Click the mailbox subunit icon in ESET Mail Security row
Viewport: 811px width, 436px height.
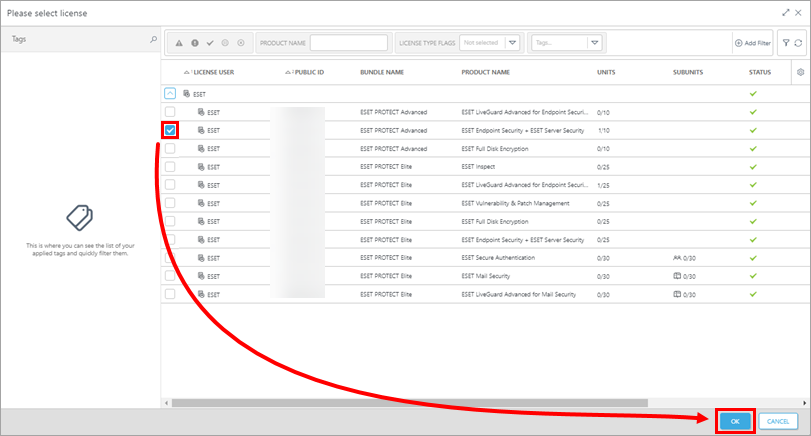tap(677, 276)
